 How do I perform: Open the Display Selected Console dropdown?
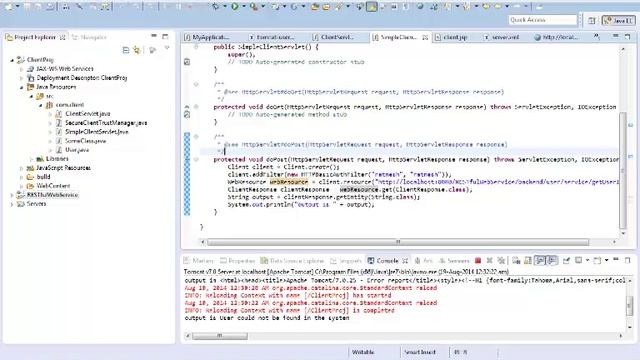(x=587, y=260)
